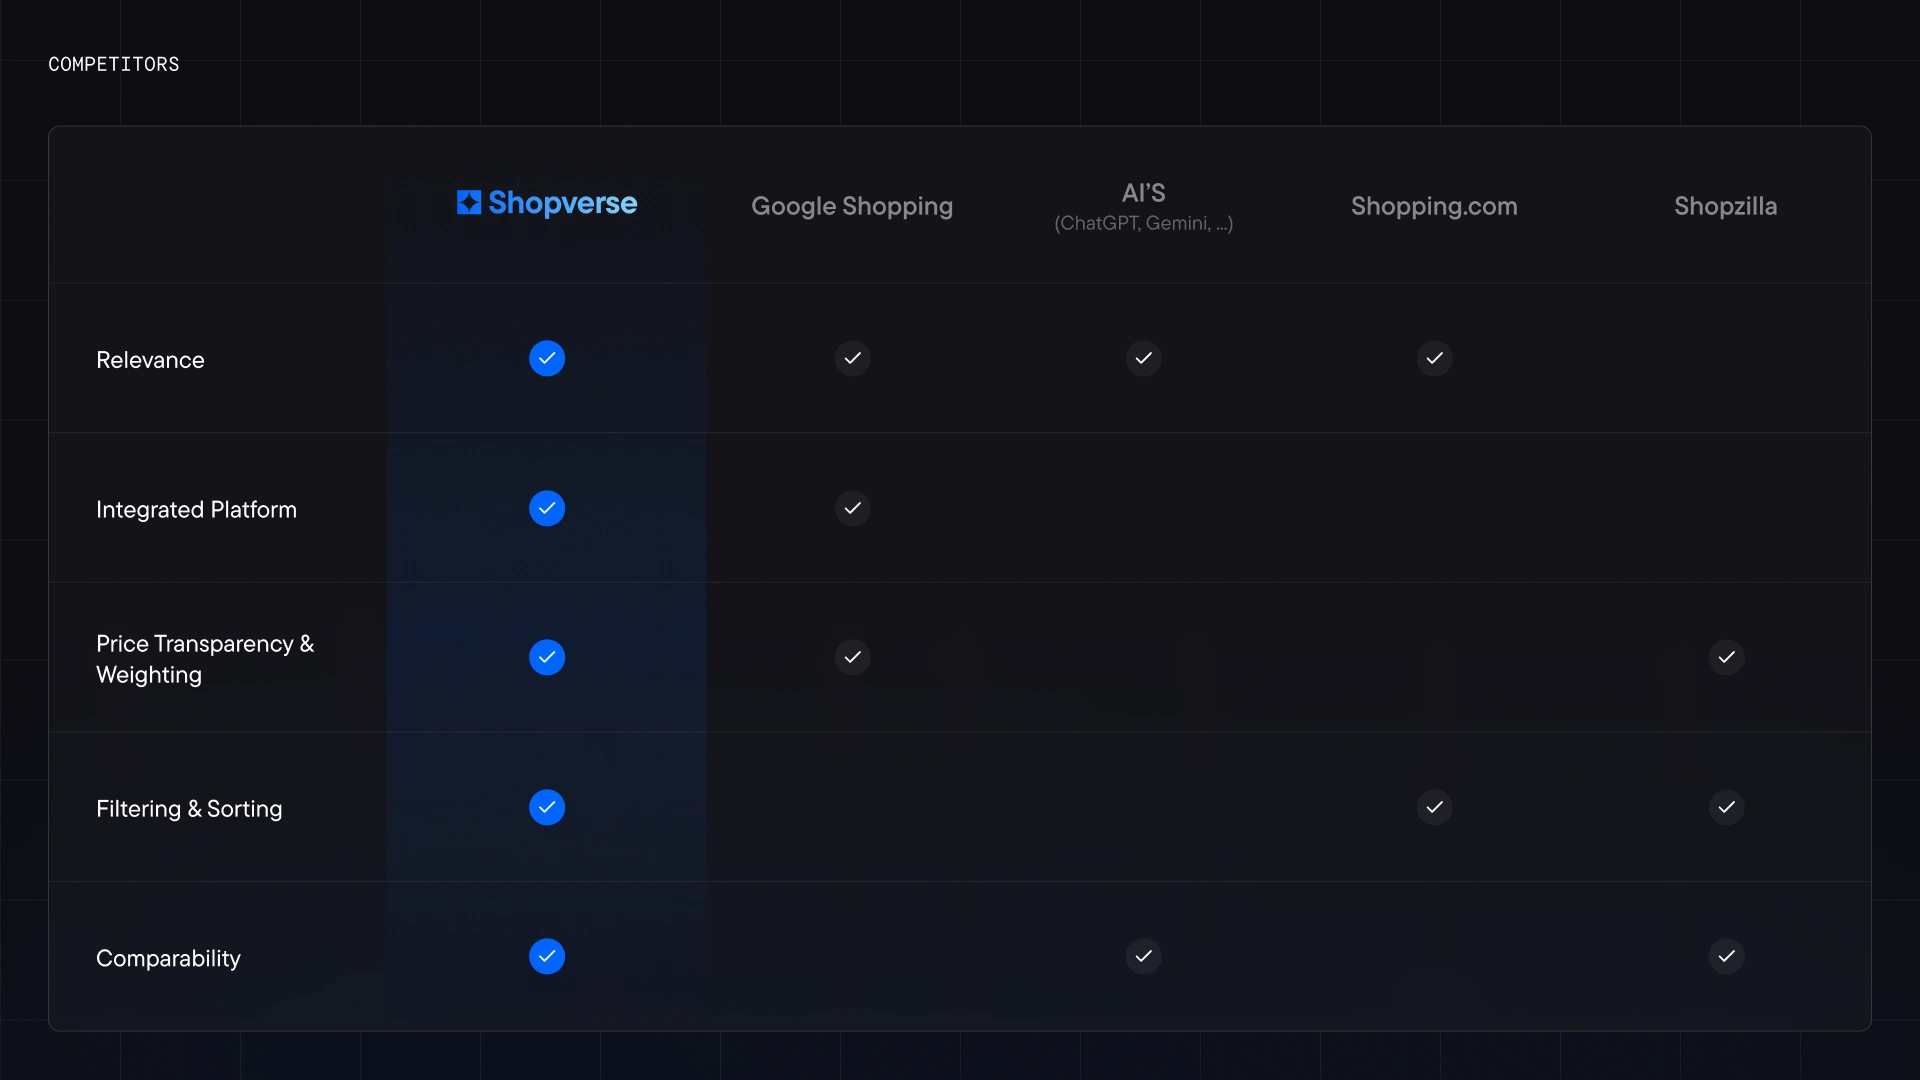This screenshot has width=1920, height=1080.
Task: Click Shopping.com's Filtering & Sorting checkmark
Action: tap(1434, 807)
